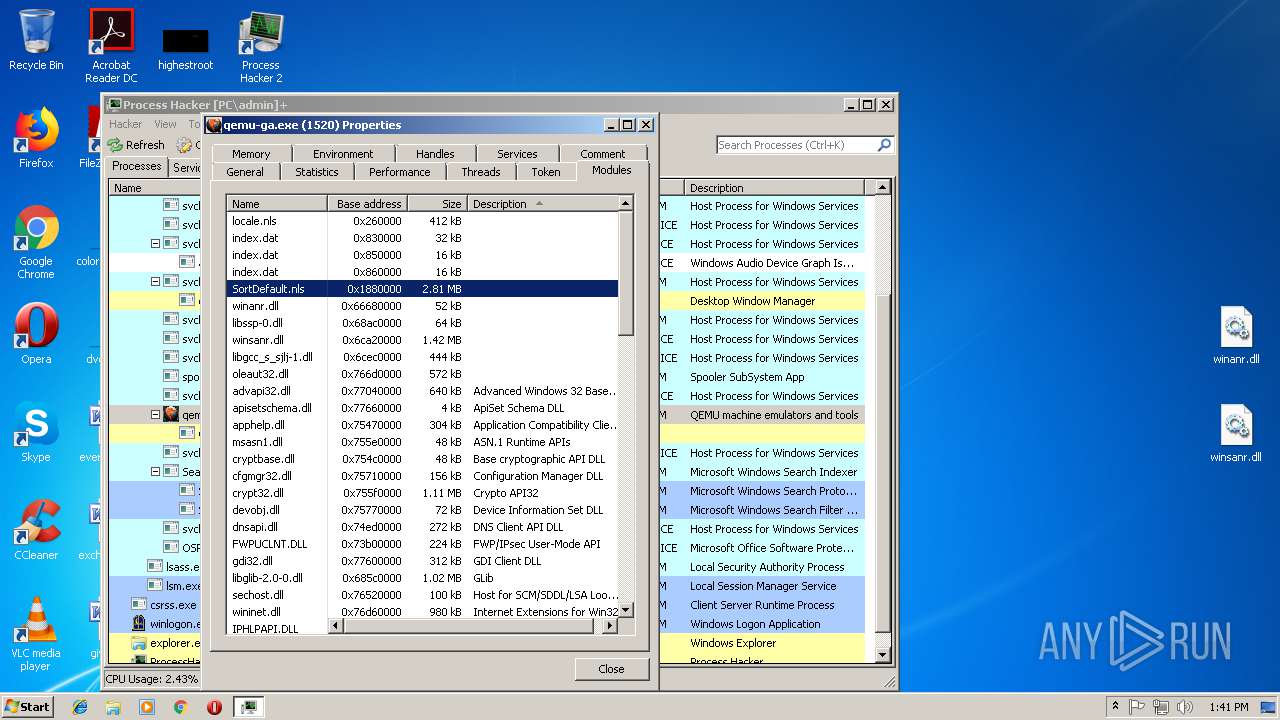Click the Close button in Properties dialog
The width and height of the screenshot is (1280, 720).
(611, 669)
